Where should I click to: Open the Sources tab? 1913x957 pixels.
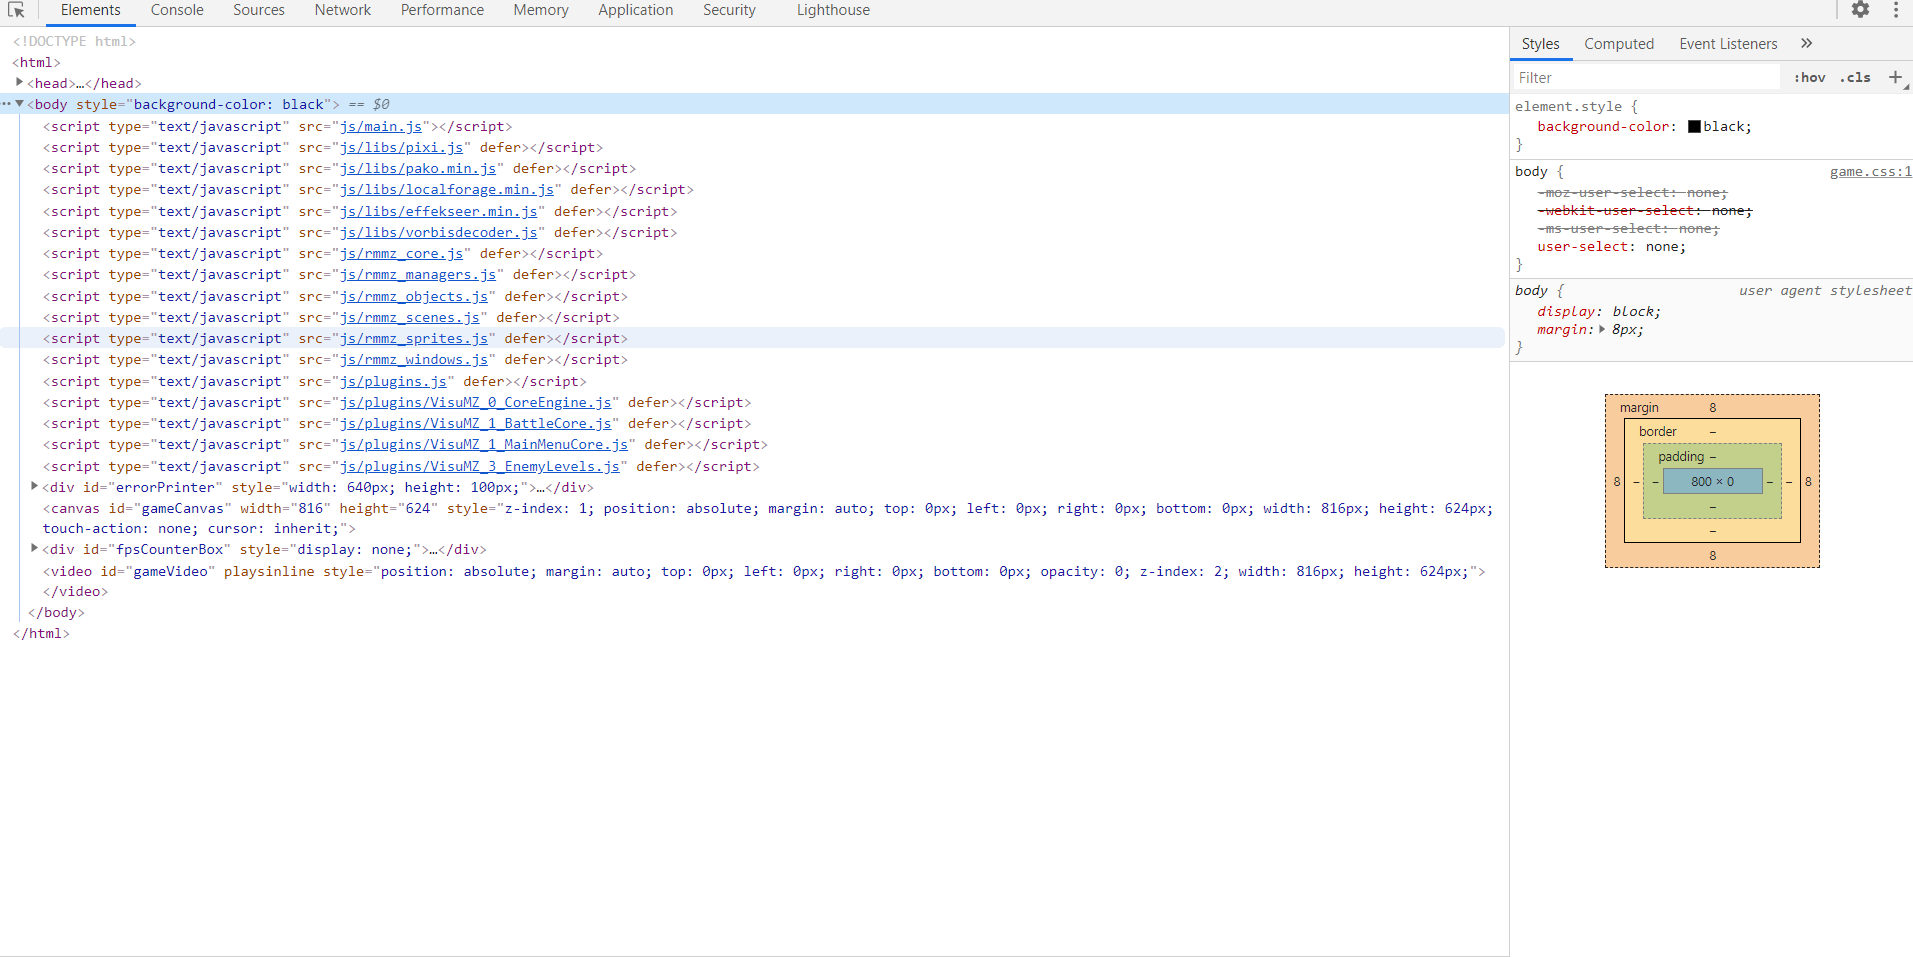[x=259, y=10]
